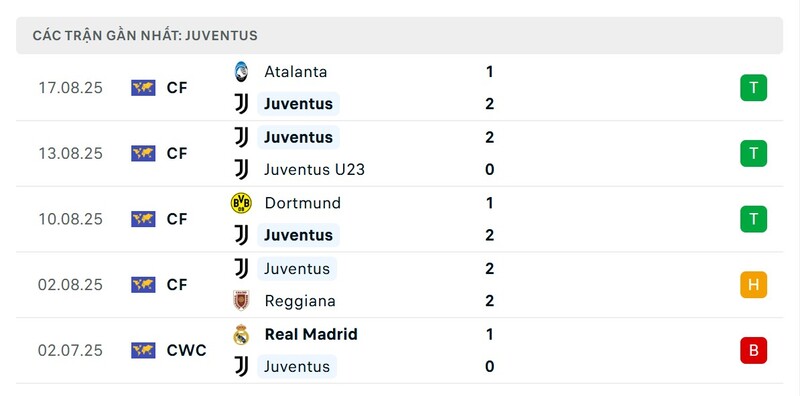
Task: Click the Reggiana club crest
Action: (241, 301)
